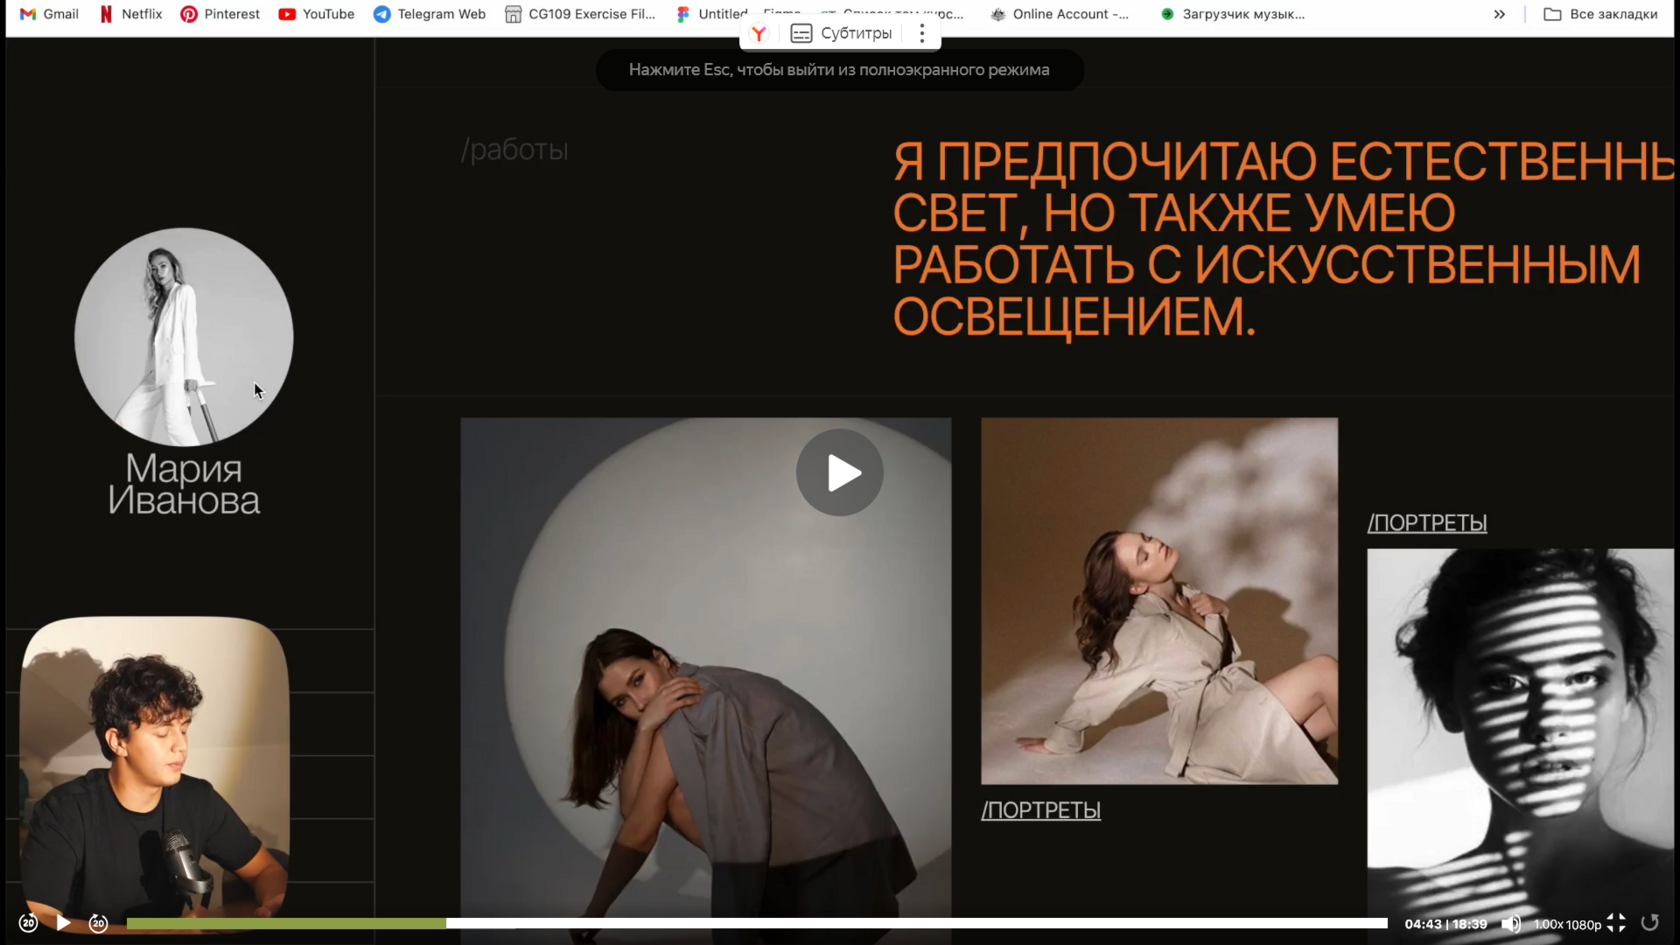1680x945 pixels.
Task: Mute the video with the speaker icon
Action: point(1511,924)
